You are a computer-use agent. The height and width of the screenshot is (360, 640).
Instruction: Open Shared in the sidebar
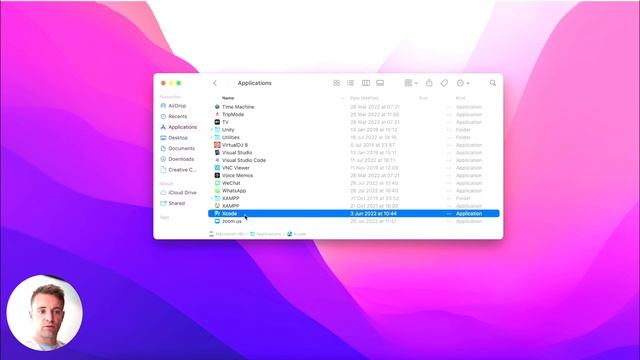pos(173,203)
